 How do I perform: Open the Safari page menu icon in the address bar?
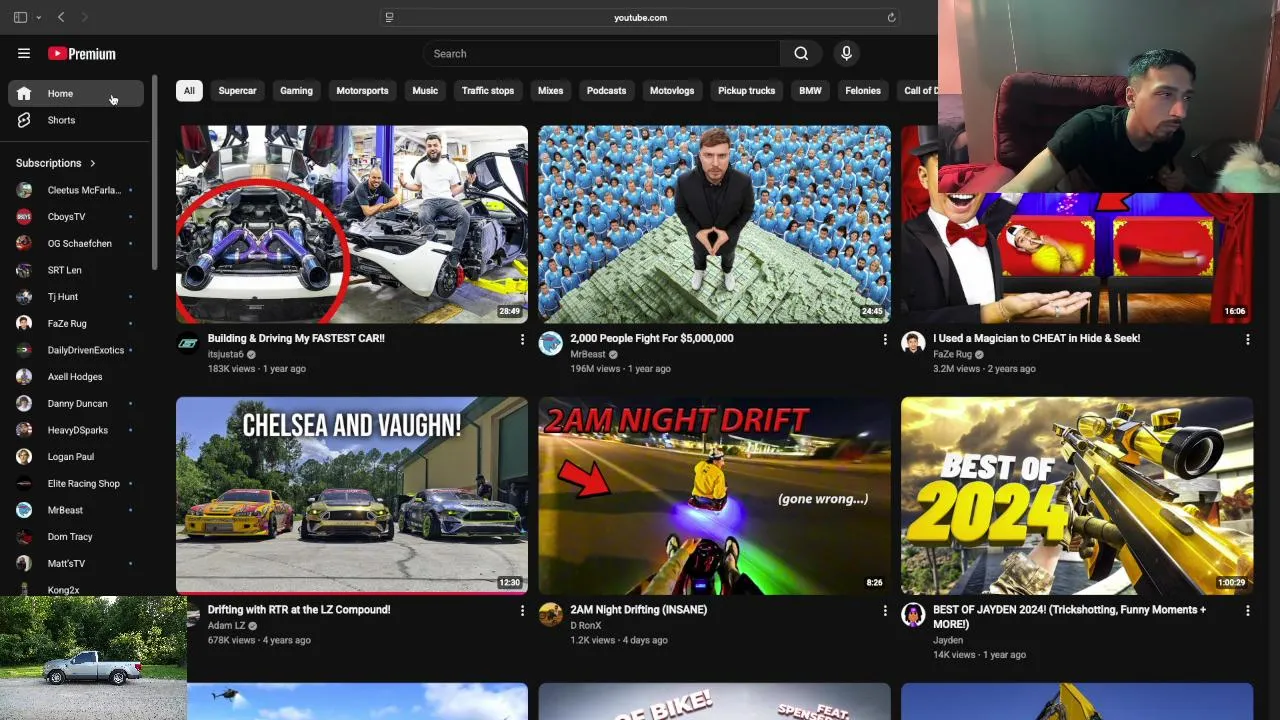point(389,17)
